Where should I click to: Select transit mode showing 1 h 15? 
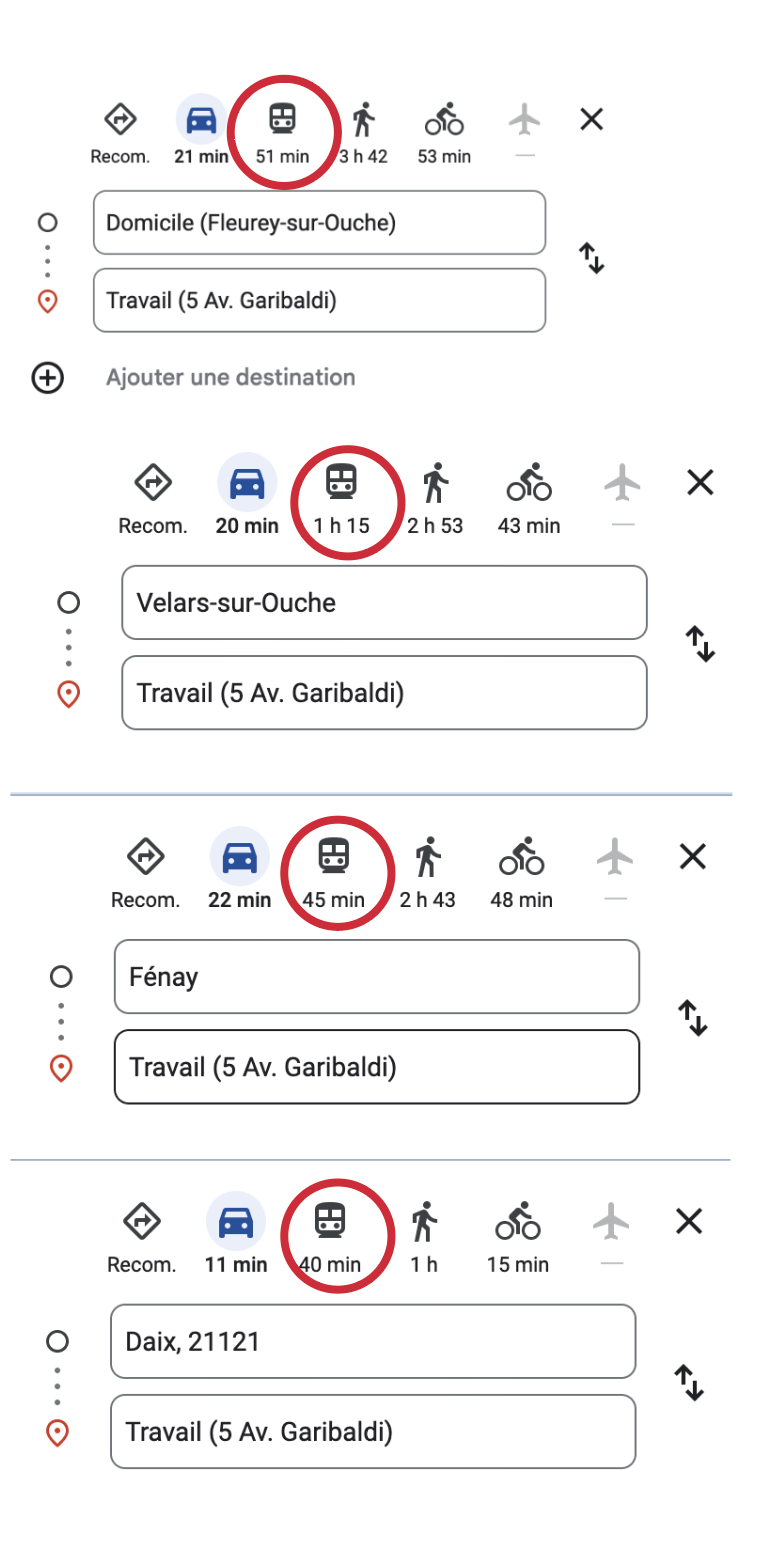[x=343, y=484]
